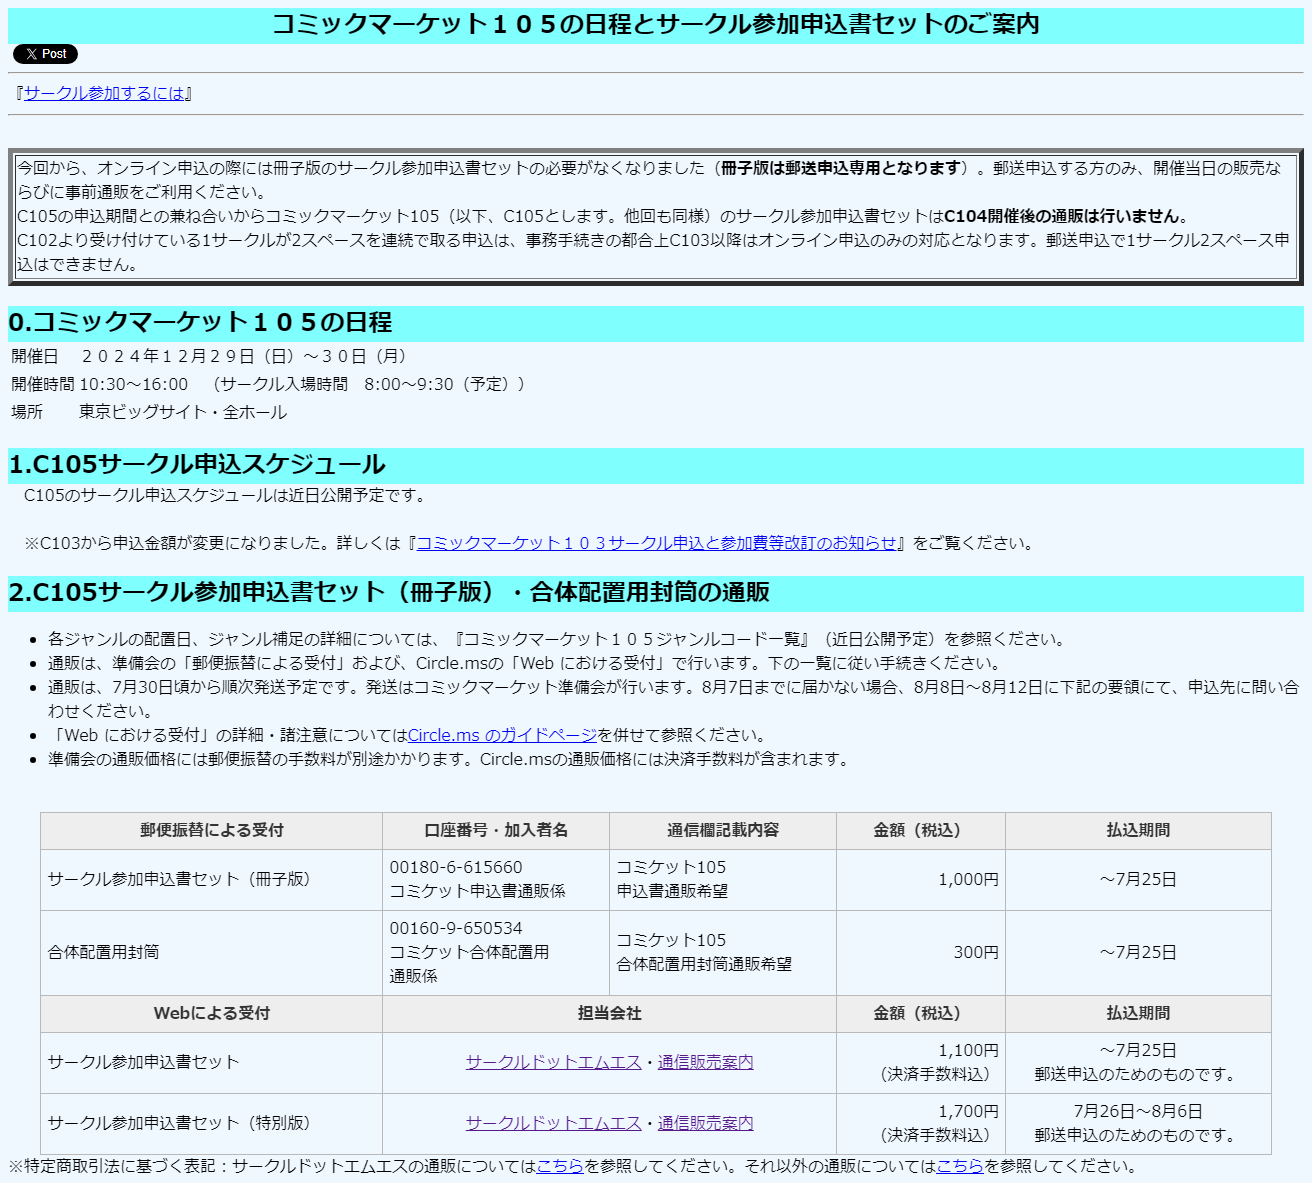Click the X Post share button
The height and width of the screenshot is (1183, 1312).
point(45,54)
